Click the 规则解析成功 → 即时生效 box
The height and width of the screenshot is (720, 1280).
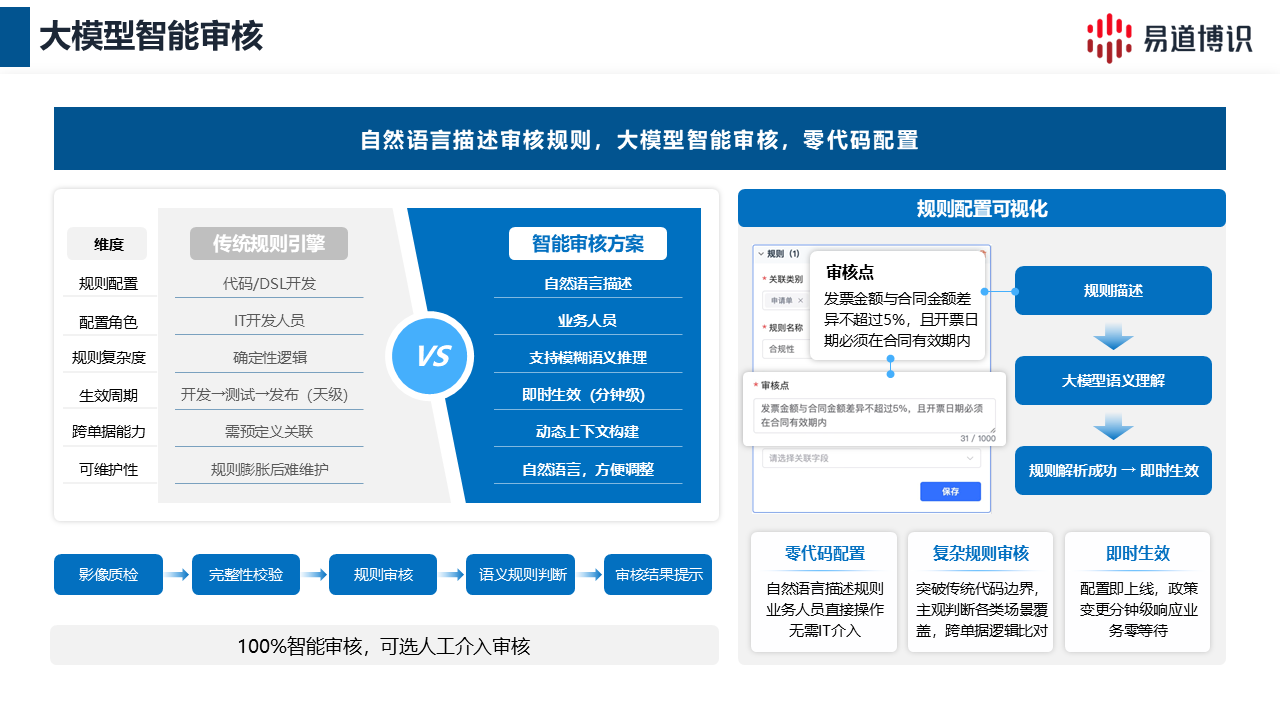1113,470
